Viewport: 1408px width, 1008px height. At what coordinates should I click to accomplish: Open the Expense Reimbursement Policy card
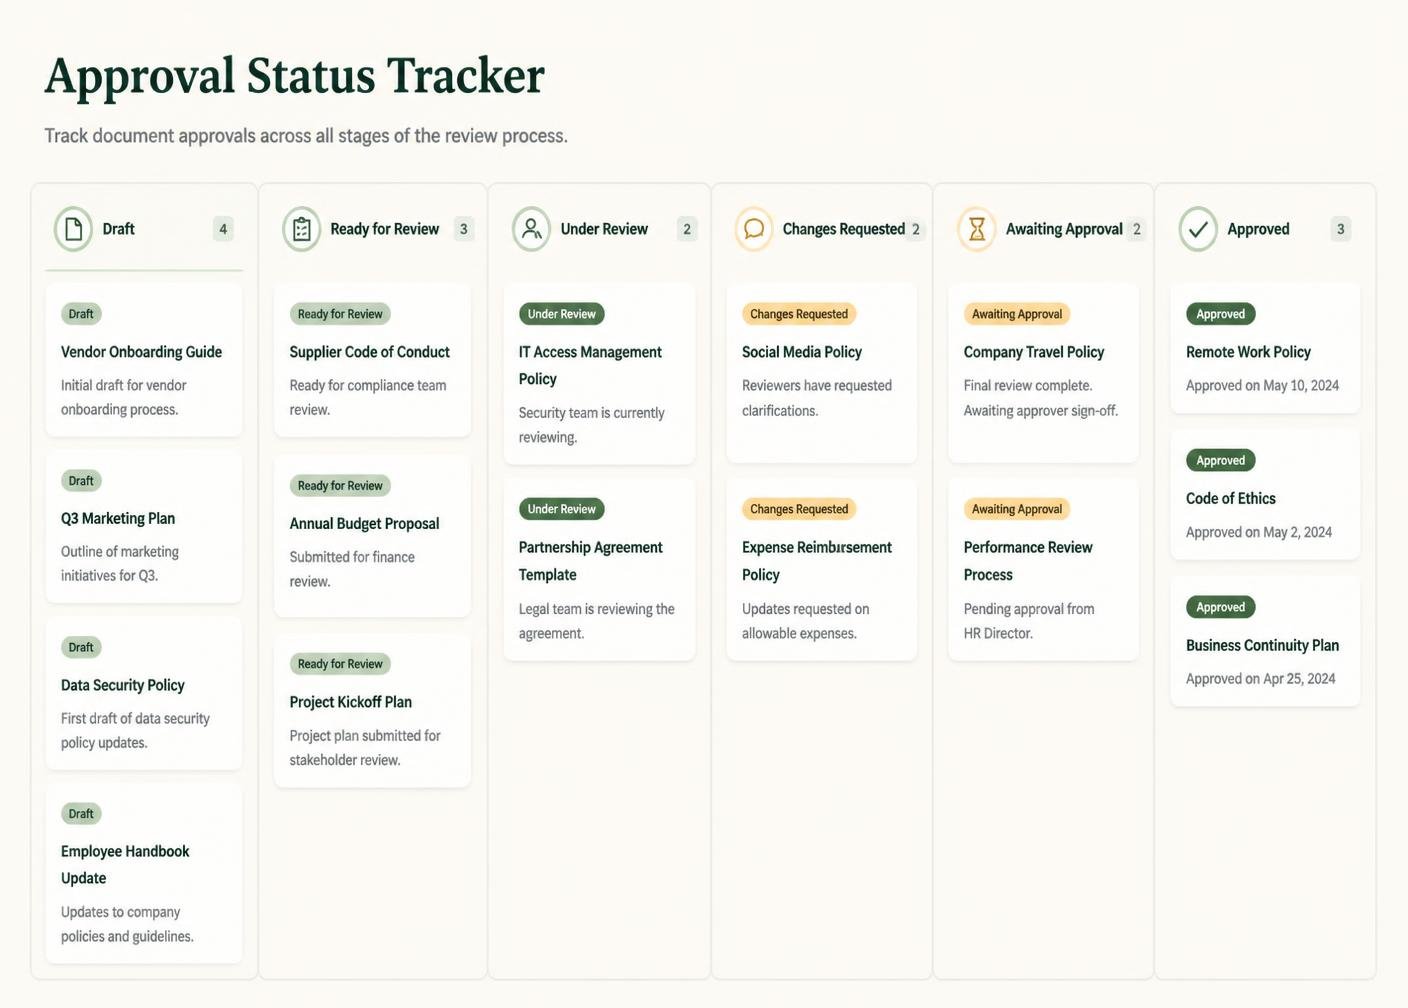click(x=822, y=569)
